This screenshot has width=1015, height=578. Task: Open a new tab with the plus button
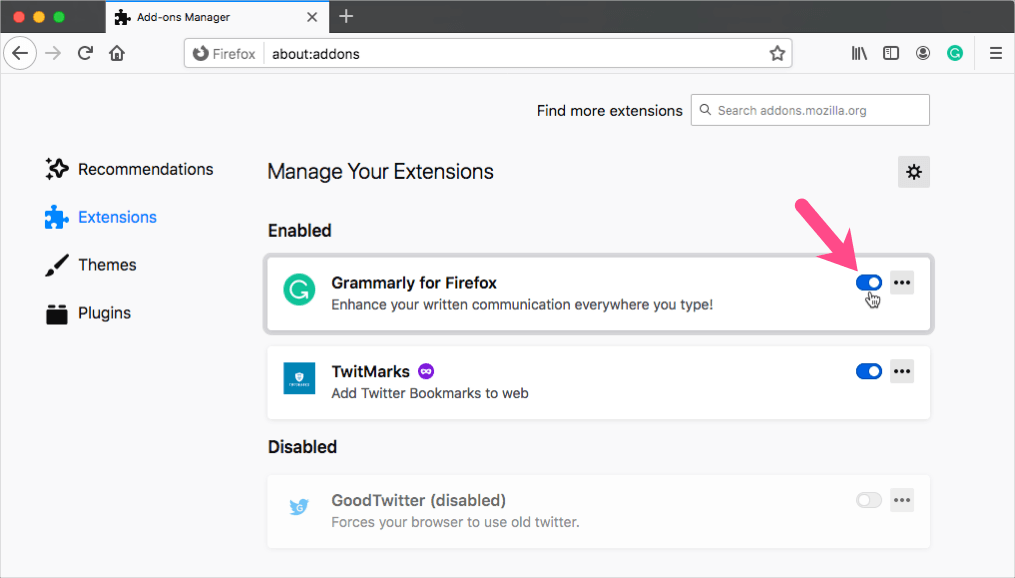(x=346, y=16)
